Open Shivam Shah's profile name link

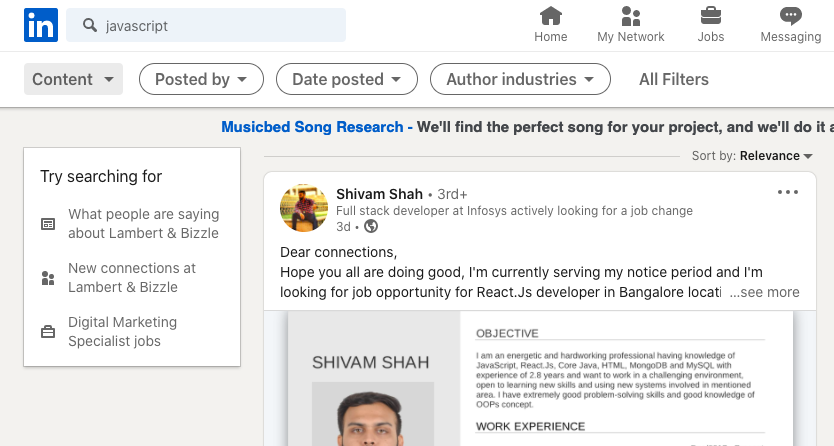tap(379, 193)
